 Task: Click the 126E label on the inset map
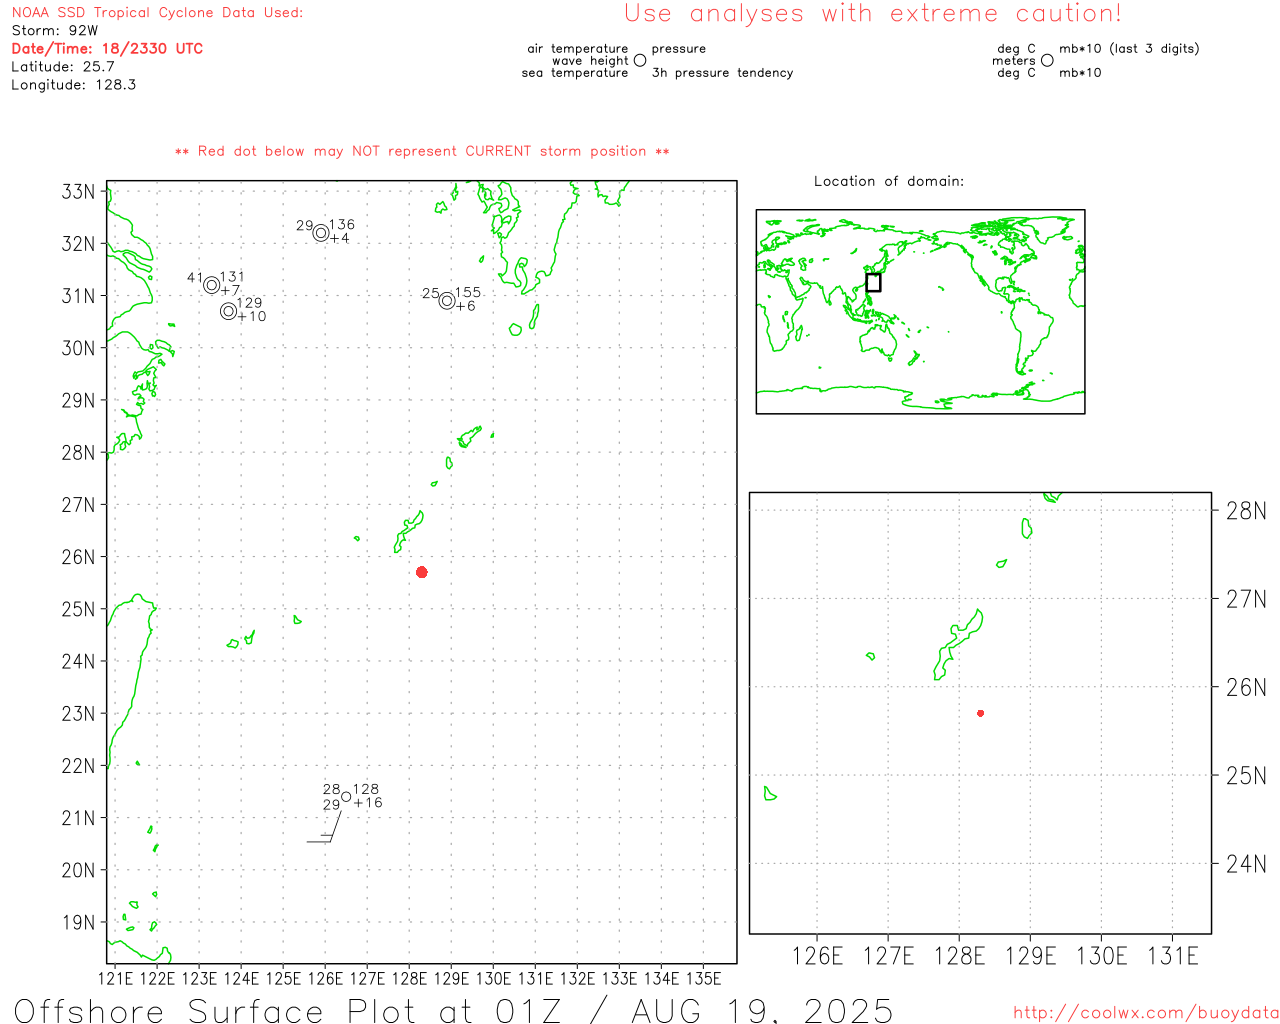817,956
